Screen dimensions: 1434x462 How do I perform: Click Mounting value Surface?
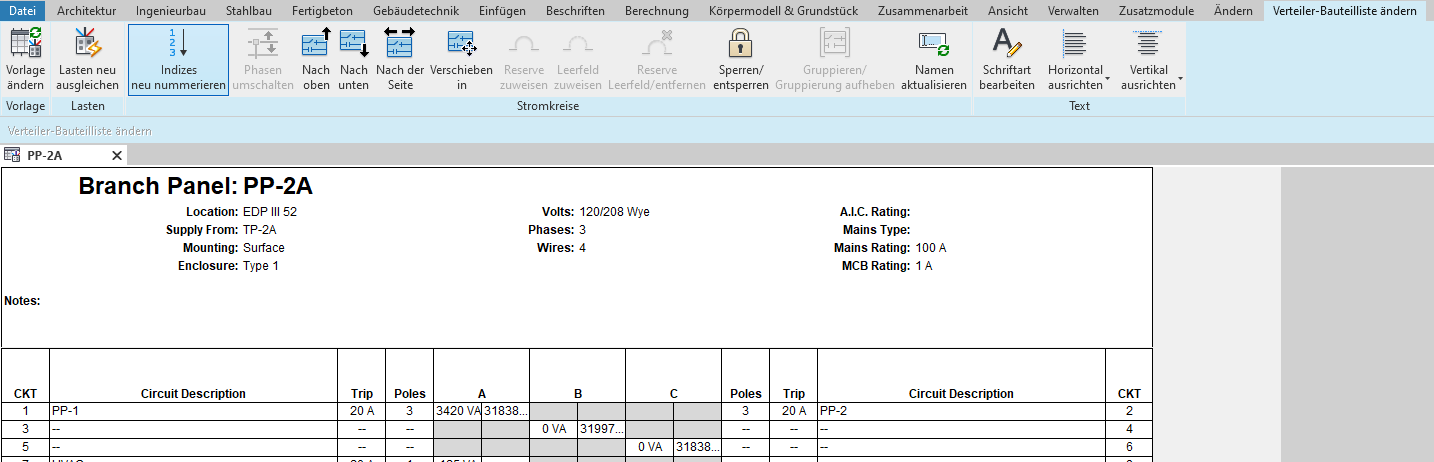point(264,248)
